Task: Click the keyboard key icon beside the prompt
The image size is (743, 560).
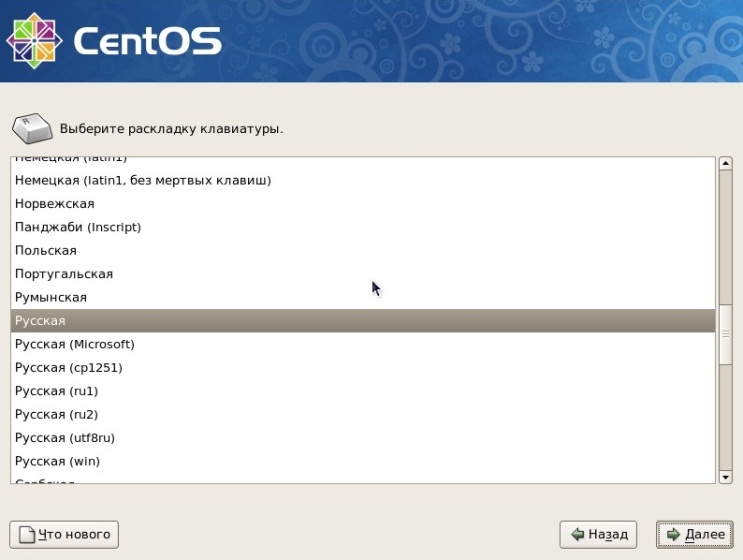Action: (32, 128)
